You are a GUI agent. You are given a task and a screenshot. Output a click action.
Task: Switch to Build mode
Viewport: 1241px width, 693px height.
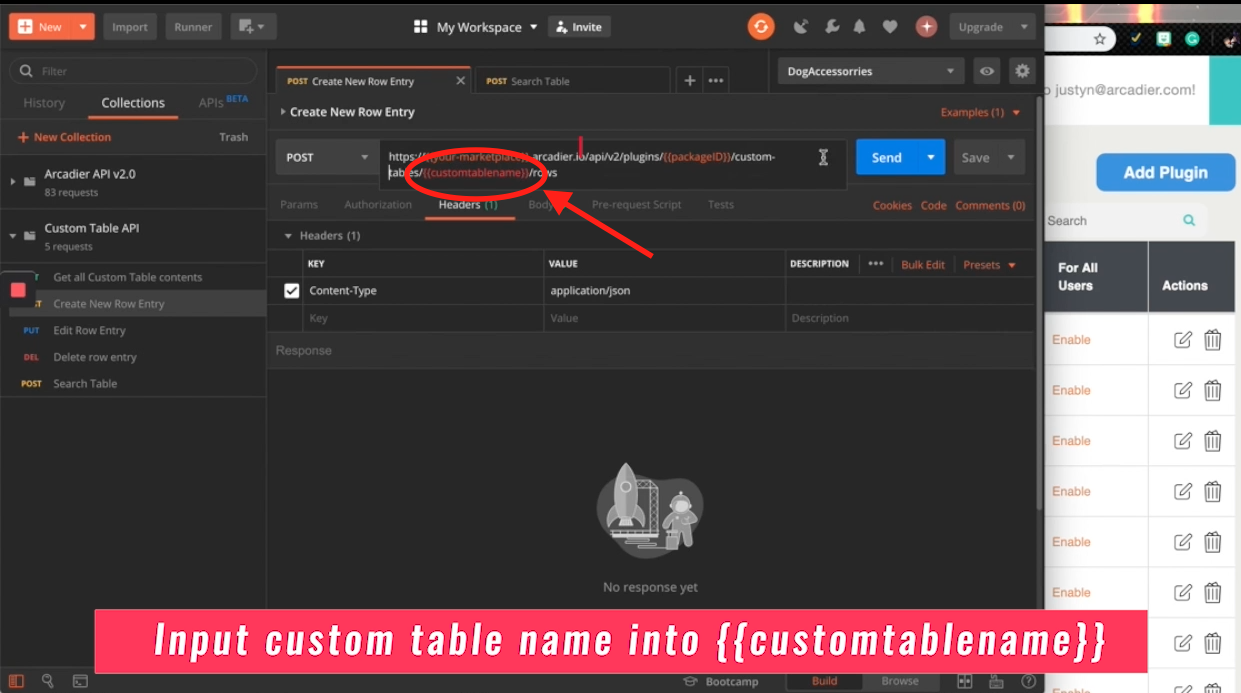coord(825,681)
